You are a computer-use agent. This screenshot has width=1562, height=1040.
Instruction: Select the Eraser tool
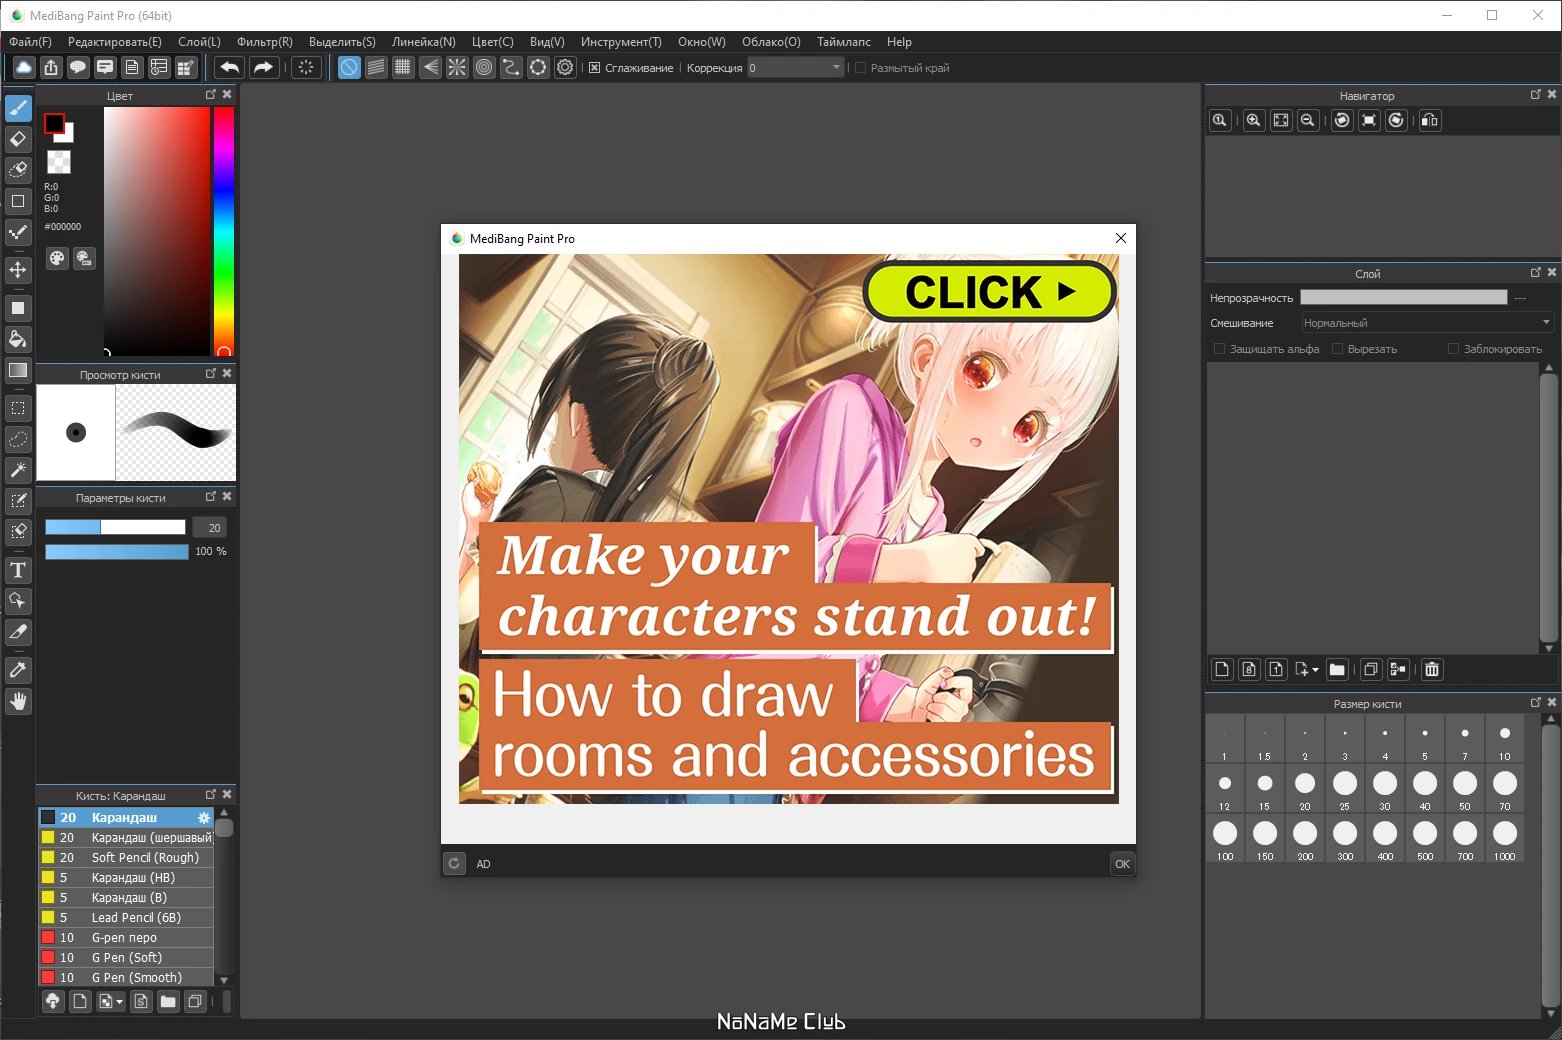(x=18, y=139)
